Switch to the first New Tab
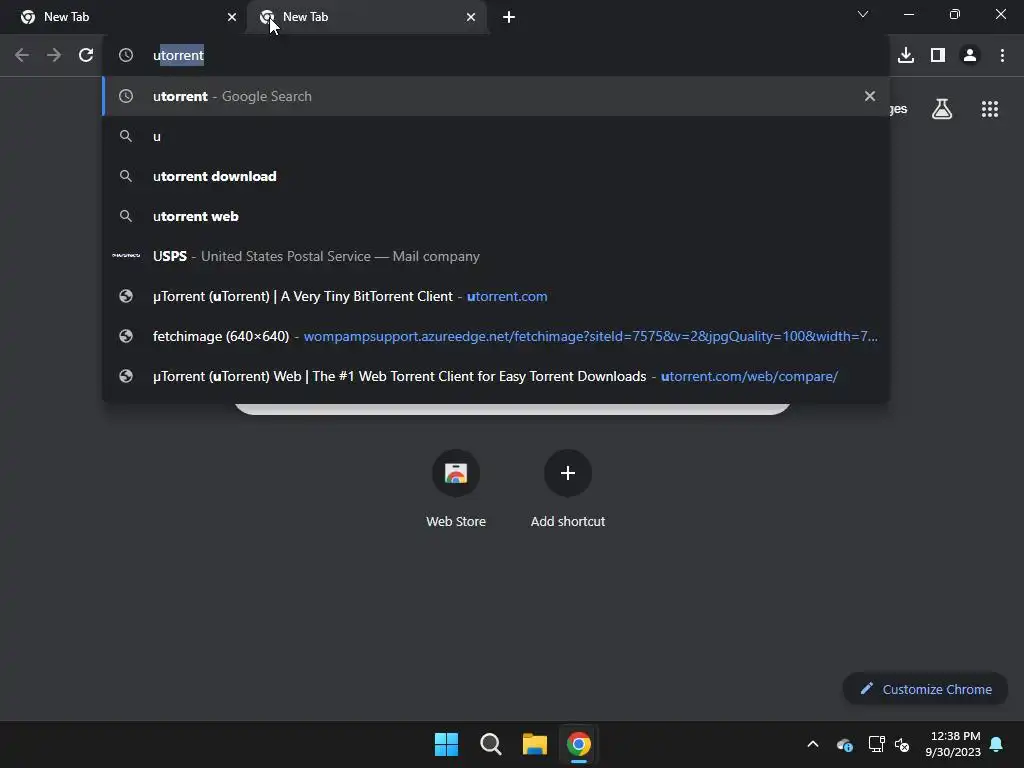The width and height of the screenshot is (1024, 768). coord(123,17)
